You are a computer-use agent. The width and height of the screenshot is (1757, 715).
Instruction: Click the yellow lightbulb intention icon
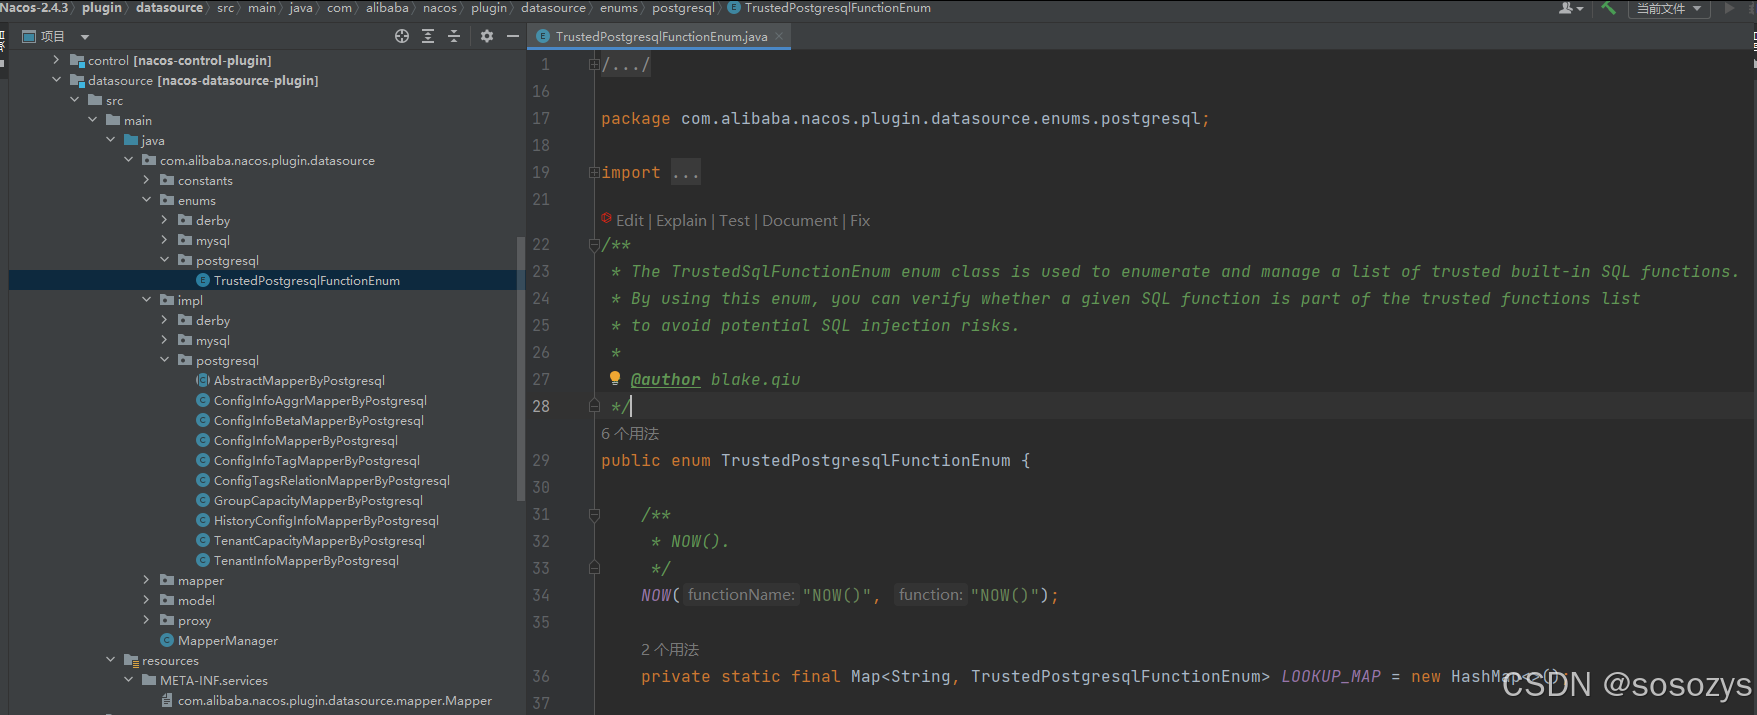(x=615, y=378)
